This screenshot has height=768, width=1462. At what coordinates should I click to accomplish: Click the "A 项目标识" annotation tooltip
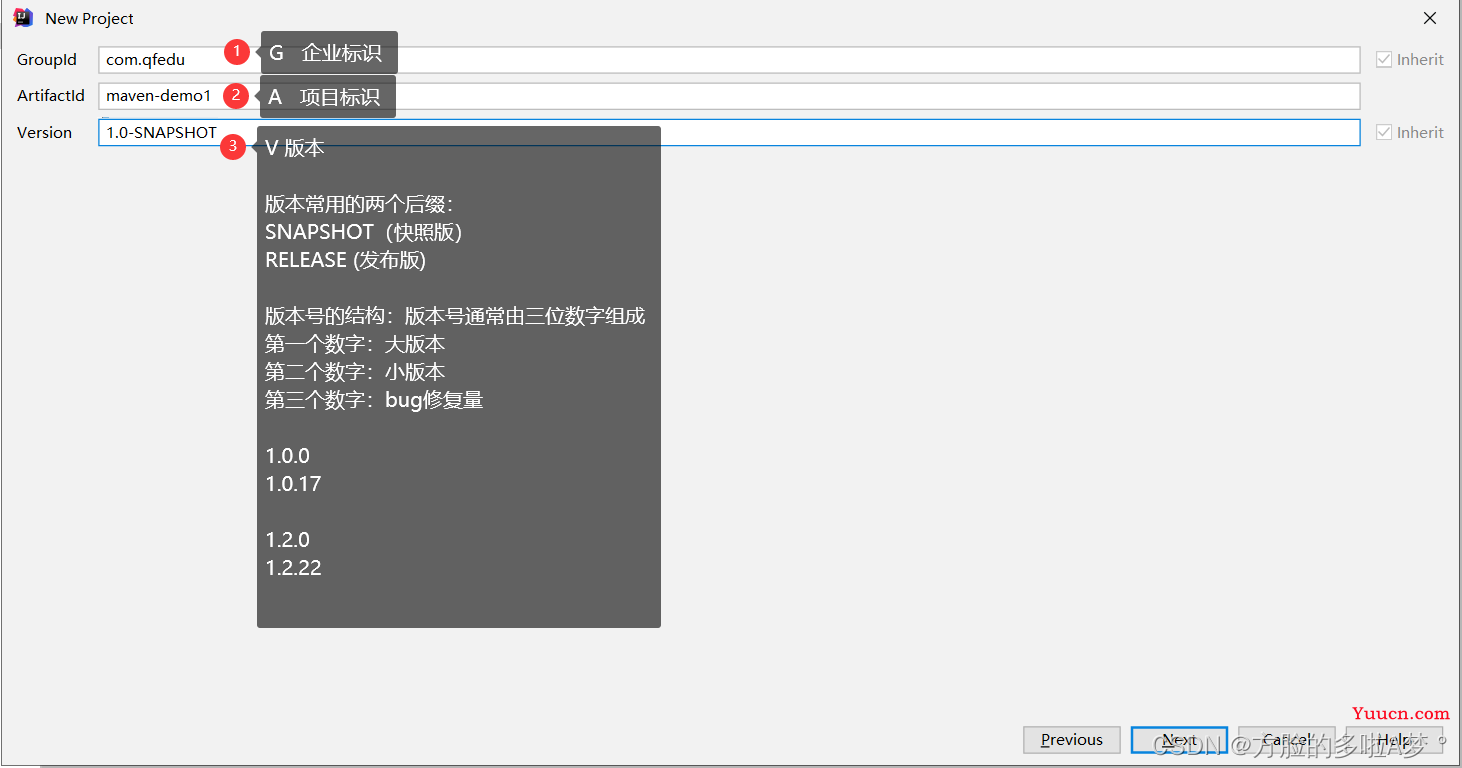(x=328, y=97)
